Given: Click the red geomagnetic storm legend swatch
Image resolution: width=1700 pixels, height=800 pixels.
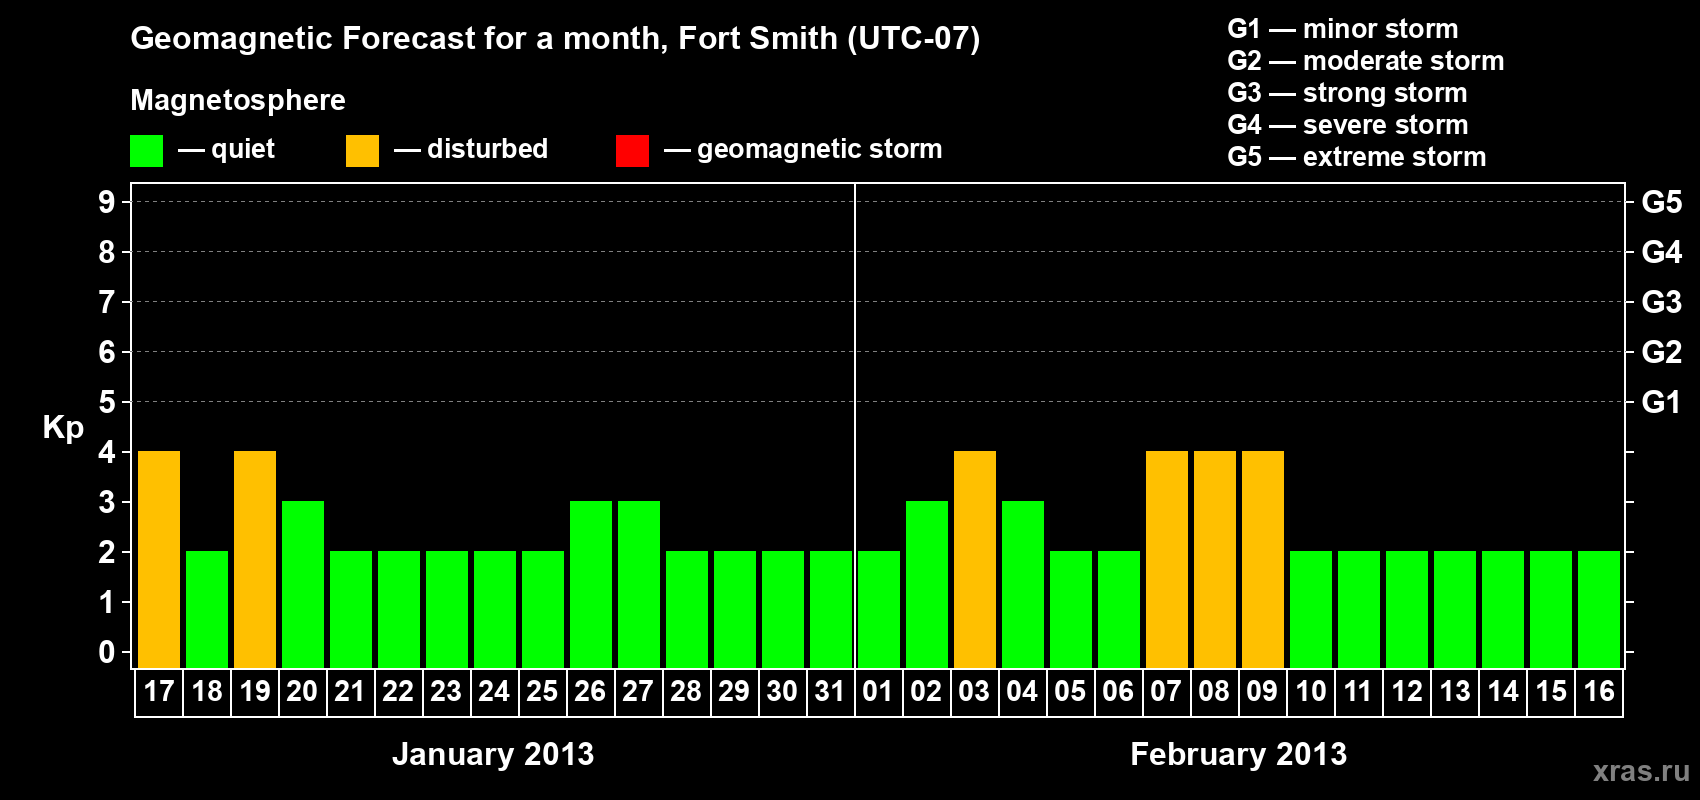Looking at the screenshot, I should (x=632, y=151).
